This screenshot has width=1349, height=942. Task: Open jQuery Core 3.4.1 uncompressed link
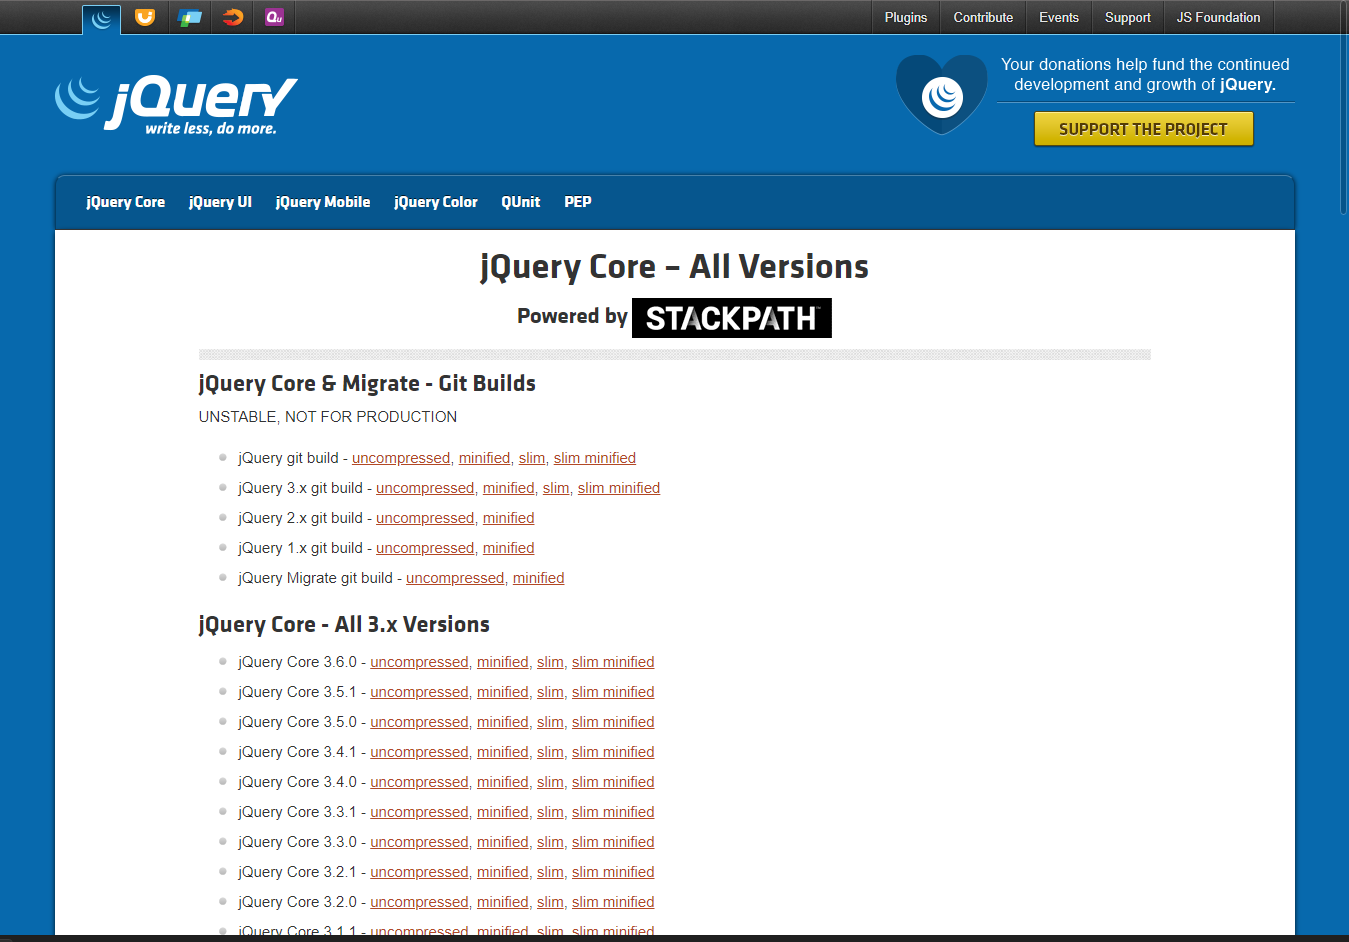(419, 752)
